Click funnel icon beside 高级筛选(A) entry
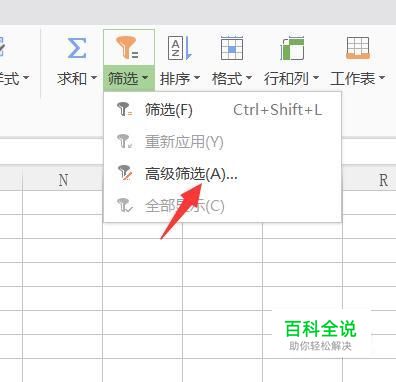The width and height of the screenshot is (396, 382). pos(125,173)
